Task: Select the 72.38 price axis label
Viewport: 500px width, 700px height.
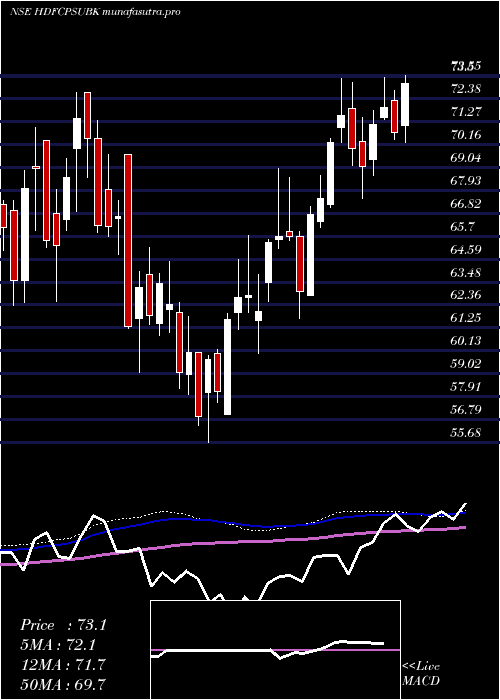Action: (x=466, y=90)
